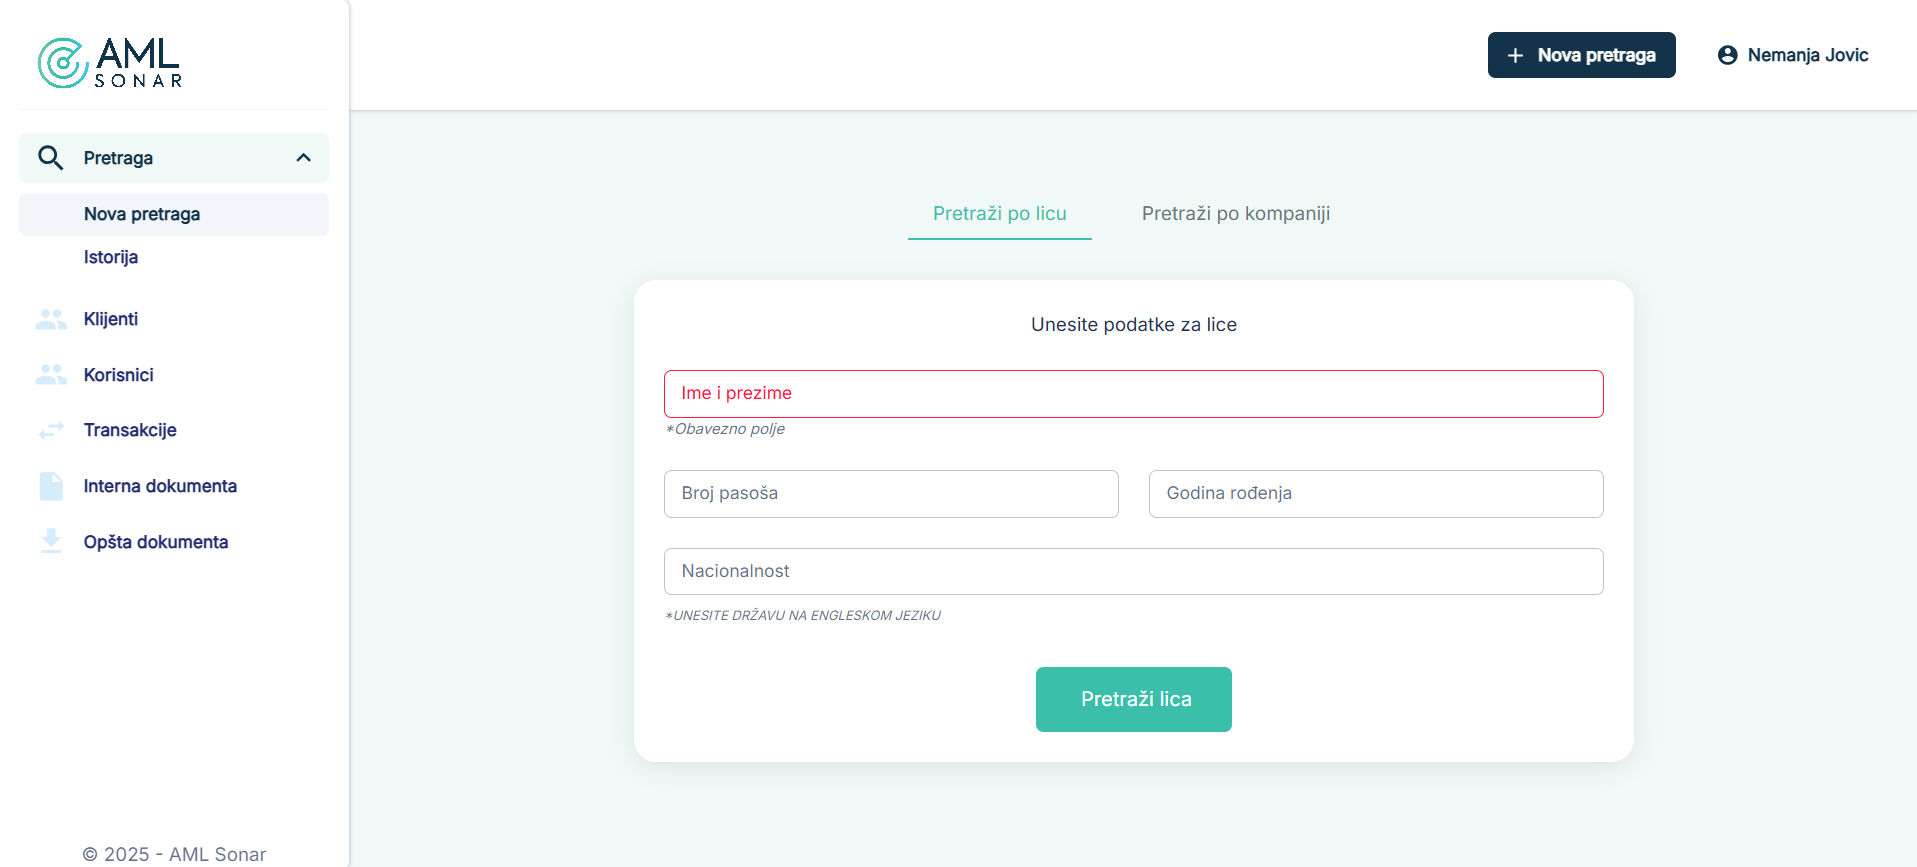Click the Transakcije arrows icon

pyautogui.click(x=51, y=430)
